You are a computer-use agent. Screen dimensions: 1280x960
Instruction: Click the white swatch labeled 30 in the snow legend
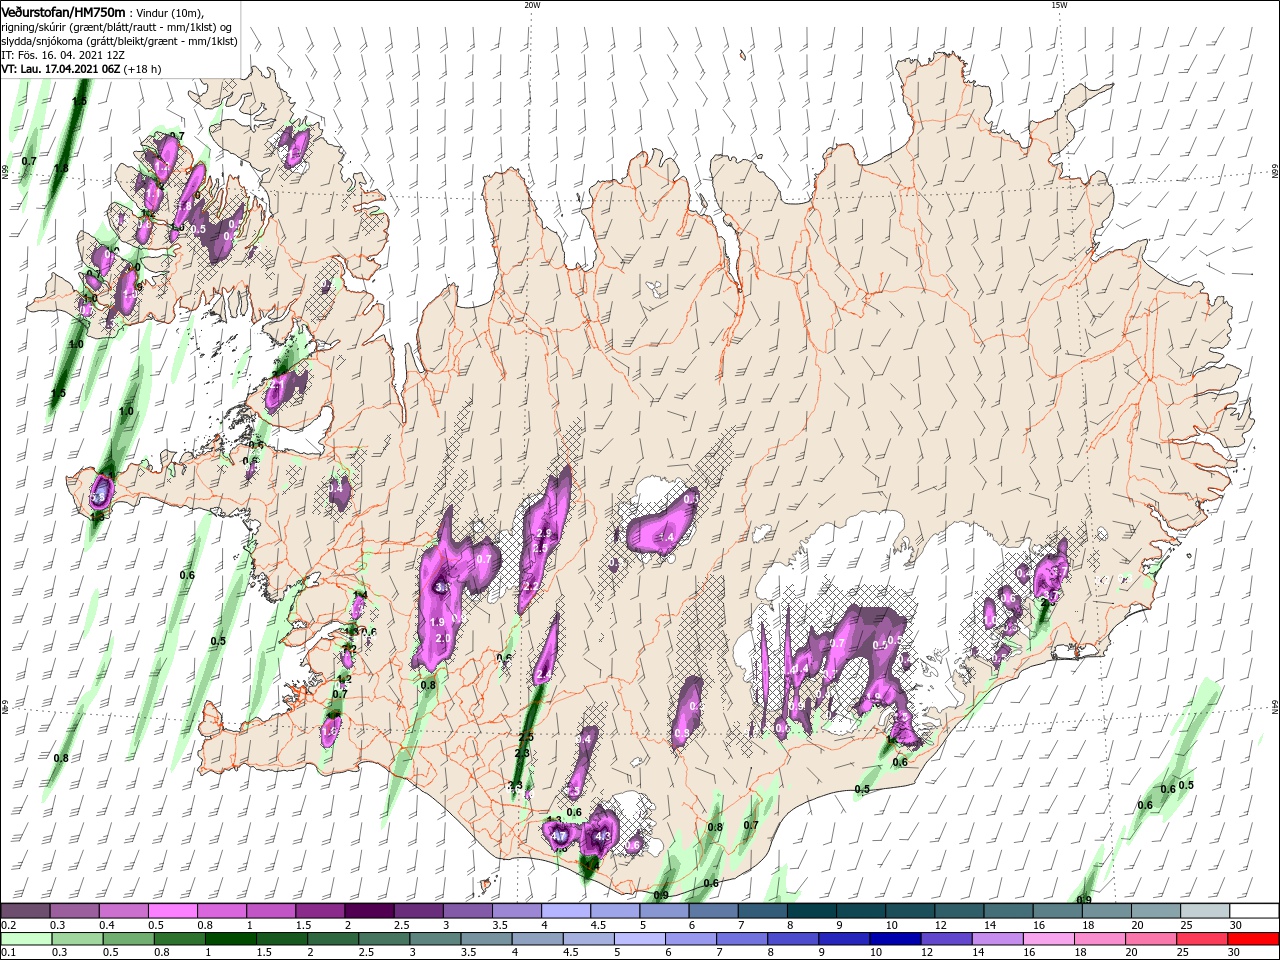[1255, 911]
